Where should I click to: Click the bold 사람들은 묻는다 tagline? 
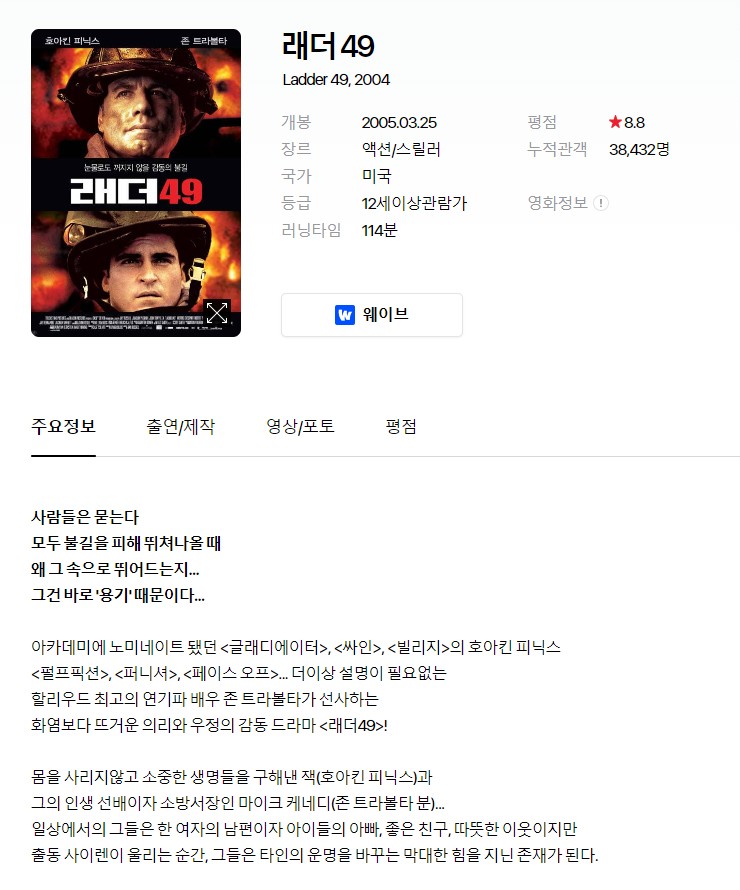[x=85, y=517]
